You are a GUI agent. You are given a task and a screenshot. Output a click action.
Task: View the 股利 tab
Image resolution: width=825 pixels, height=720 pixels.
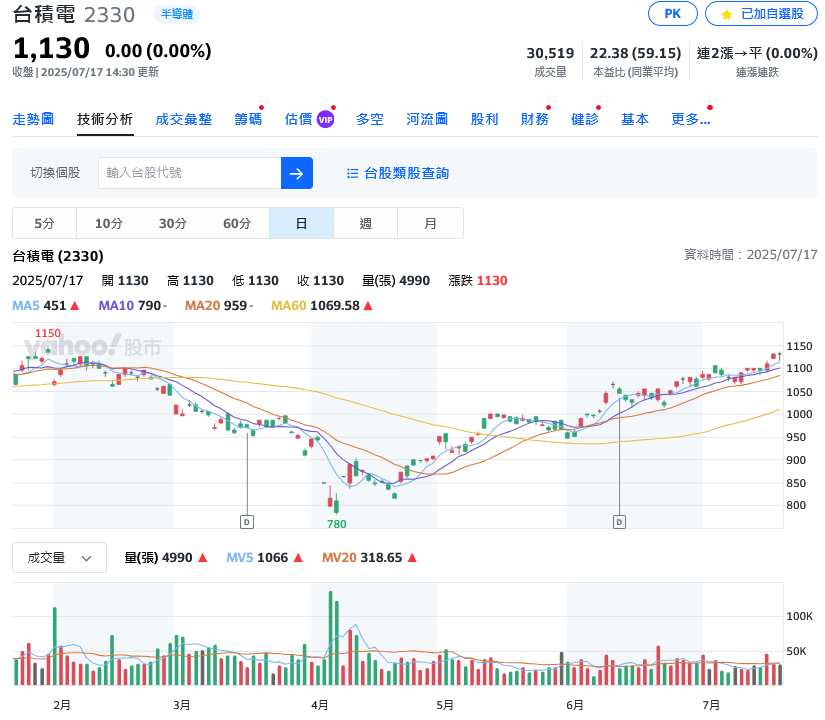(484, 119)
